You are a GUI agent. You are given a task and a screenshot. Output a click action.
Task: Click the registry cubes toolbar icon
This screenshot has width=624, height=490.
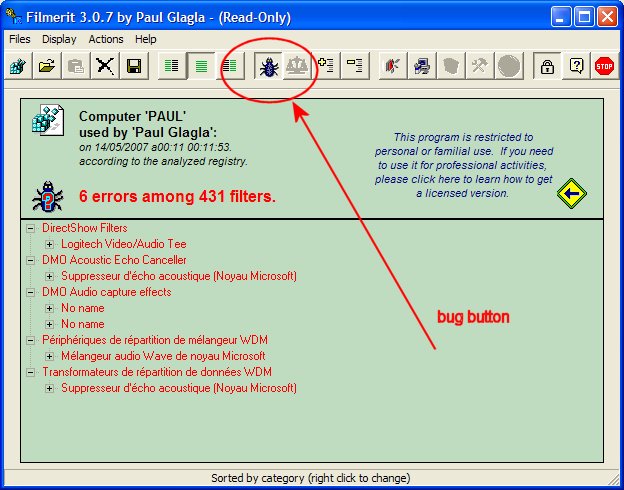point(18,66)
